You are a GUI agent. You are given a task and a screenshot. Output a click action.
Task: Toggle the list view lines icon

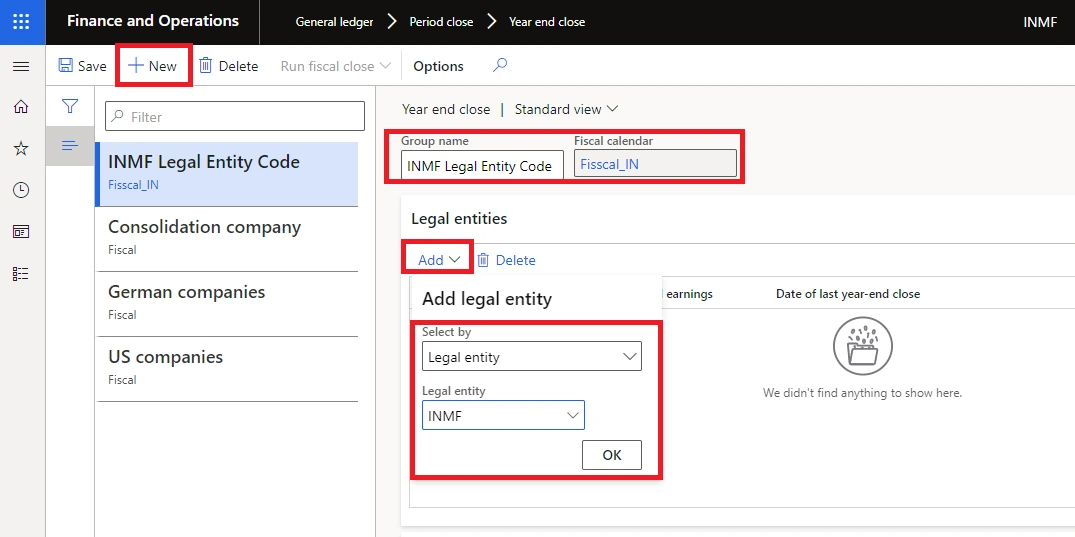point(70,145)
